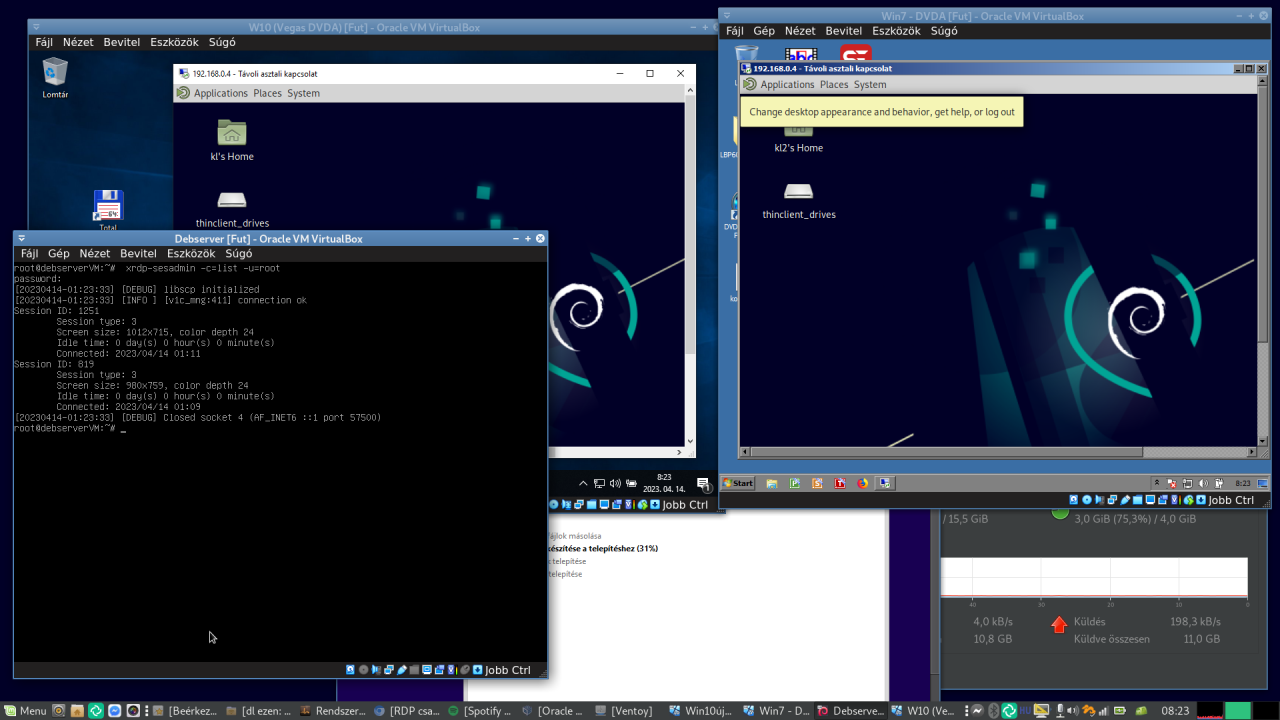Open System menu in W10 remote desktop

[x=303, y=93]
